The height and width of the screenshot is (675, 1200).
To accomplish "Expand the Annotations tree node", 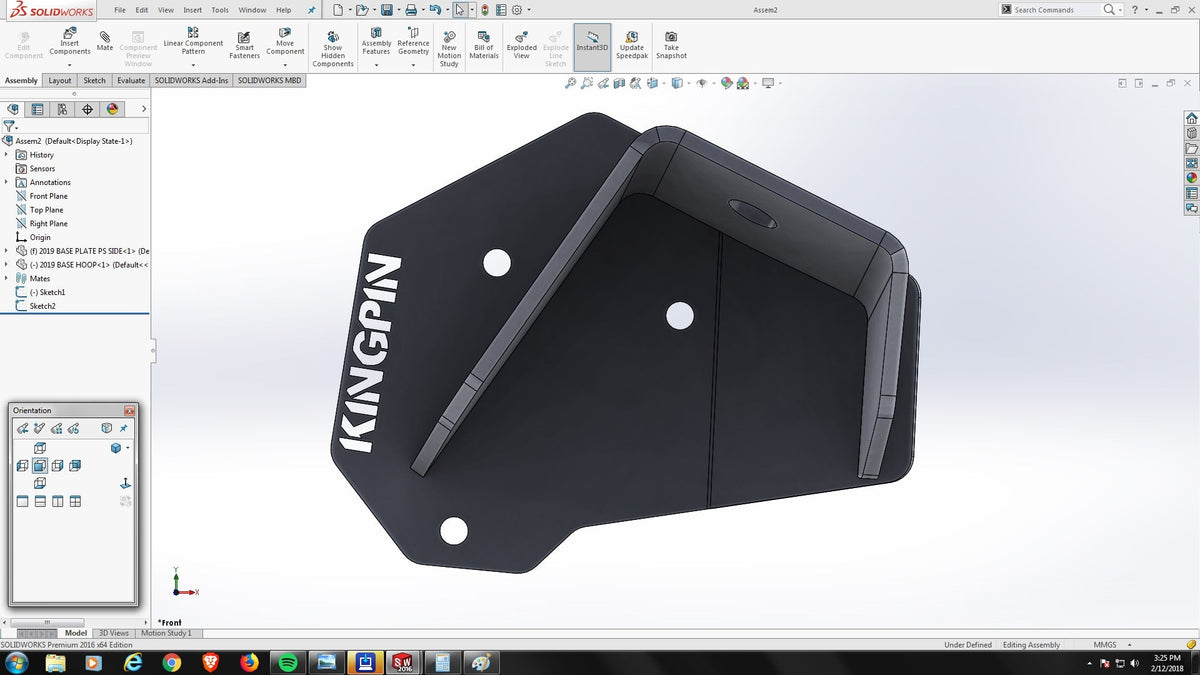I will point(7,182).
